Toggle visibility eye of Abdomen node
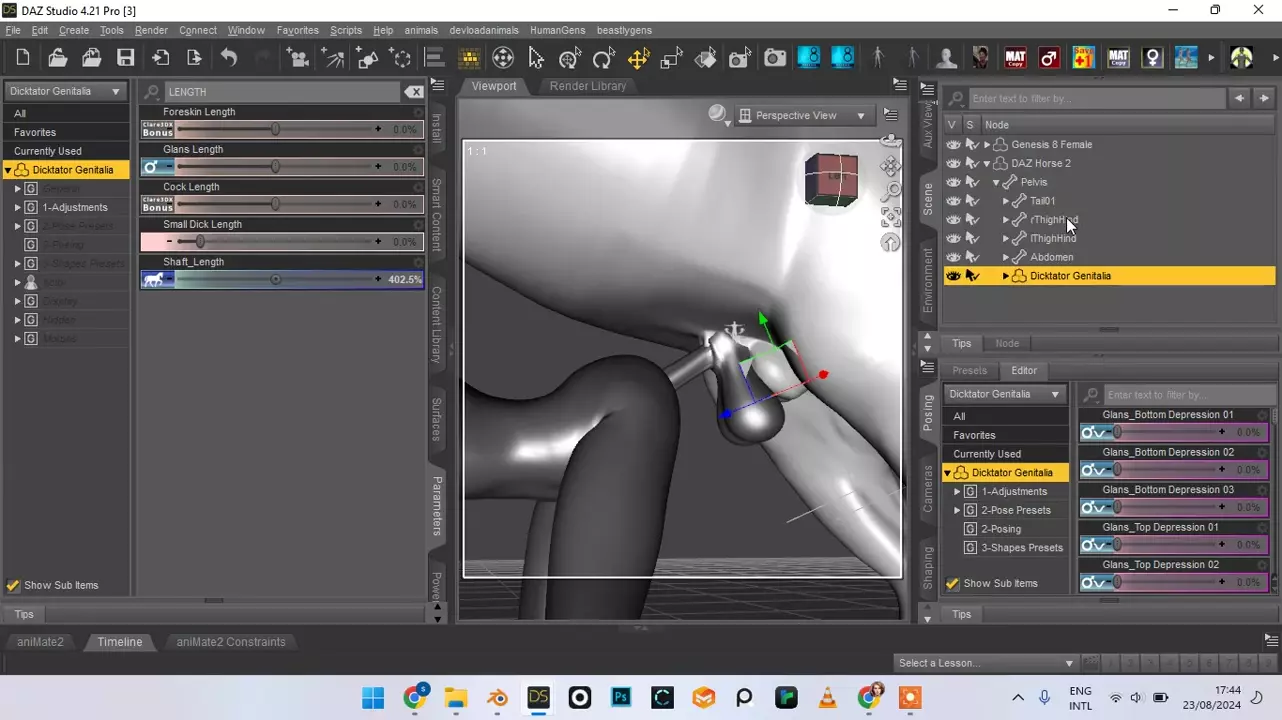Image resolution: width=1282 pixels, height=720 pixels. pyautogui.click(x=953, y=257)
